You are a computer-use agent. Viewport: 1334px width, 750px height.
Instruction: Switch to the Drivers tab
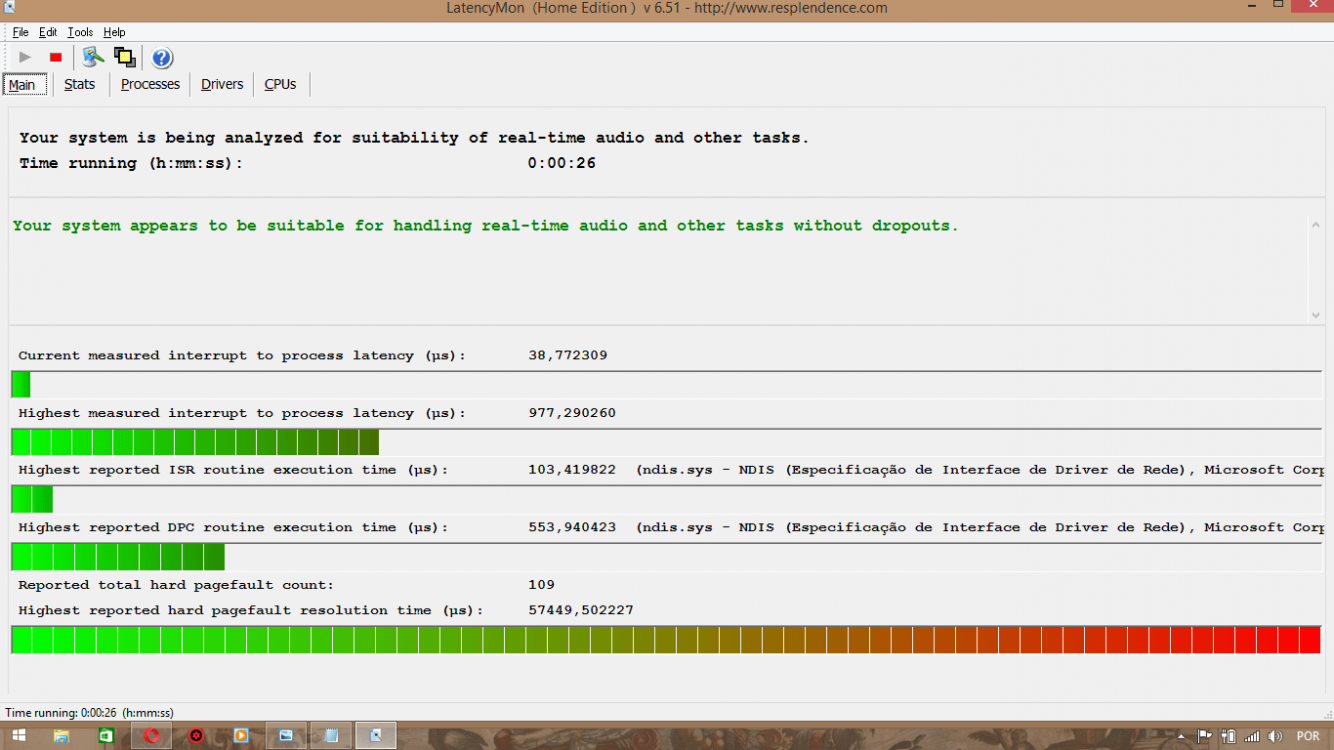pyautogui.click(x=222, y=84)
